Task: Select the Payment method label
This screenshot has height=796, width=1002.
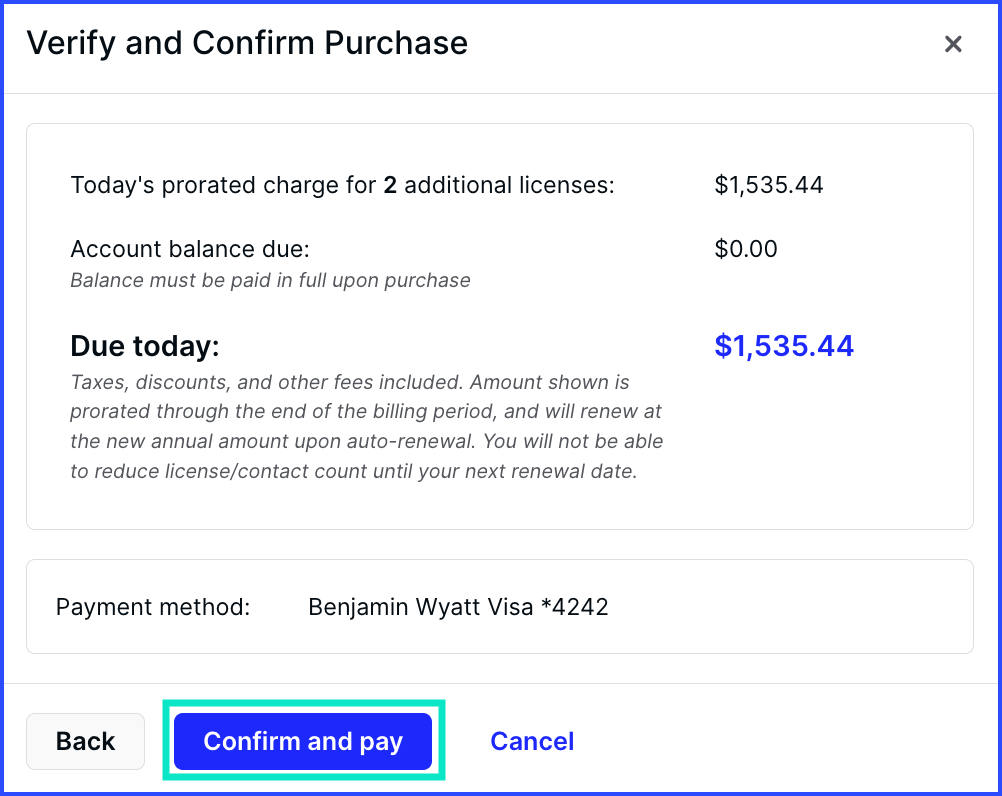Action: pos(153,607)
